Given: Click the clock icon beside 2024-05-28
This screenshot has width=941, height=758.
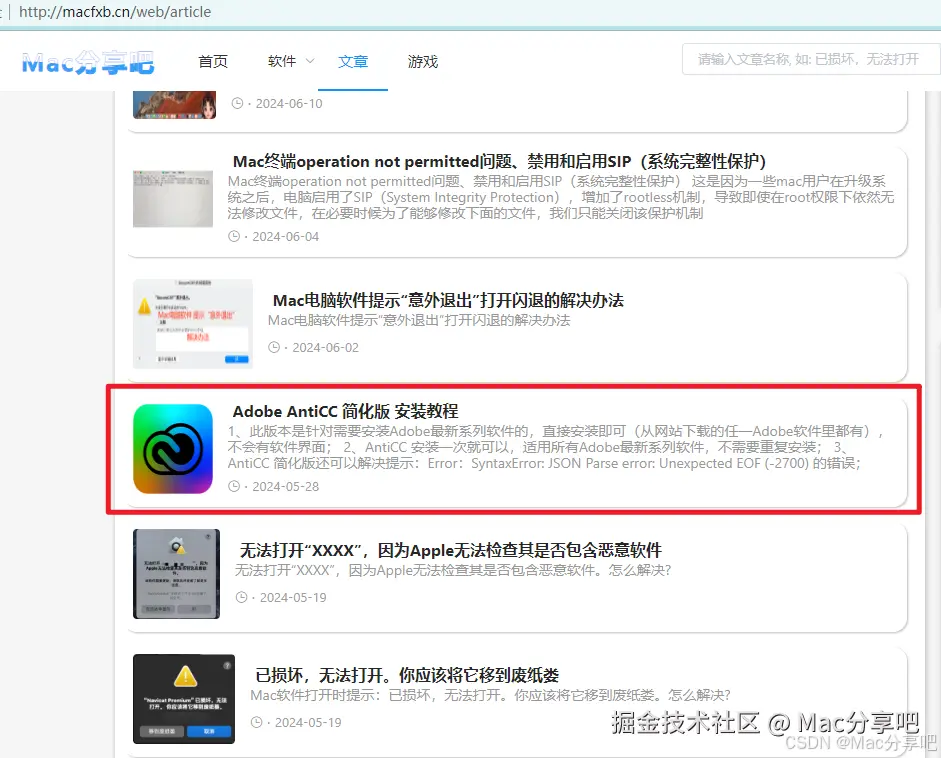Looking at the screenshot, I should tap(234, 486).
